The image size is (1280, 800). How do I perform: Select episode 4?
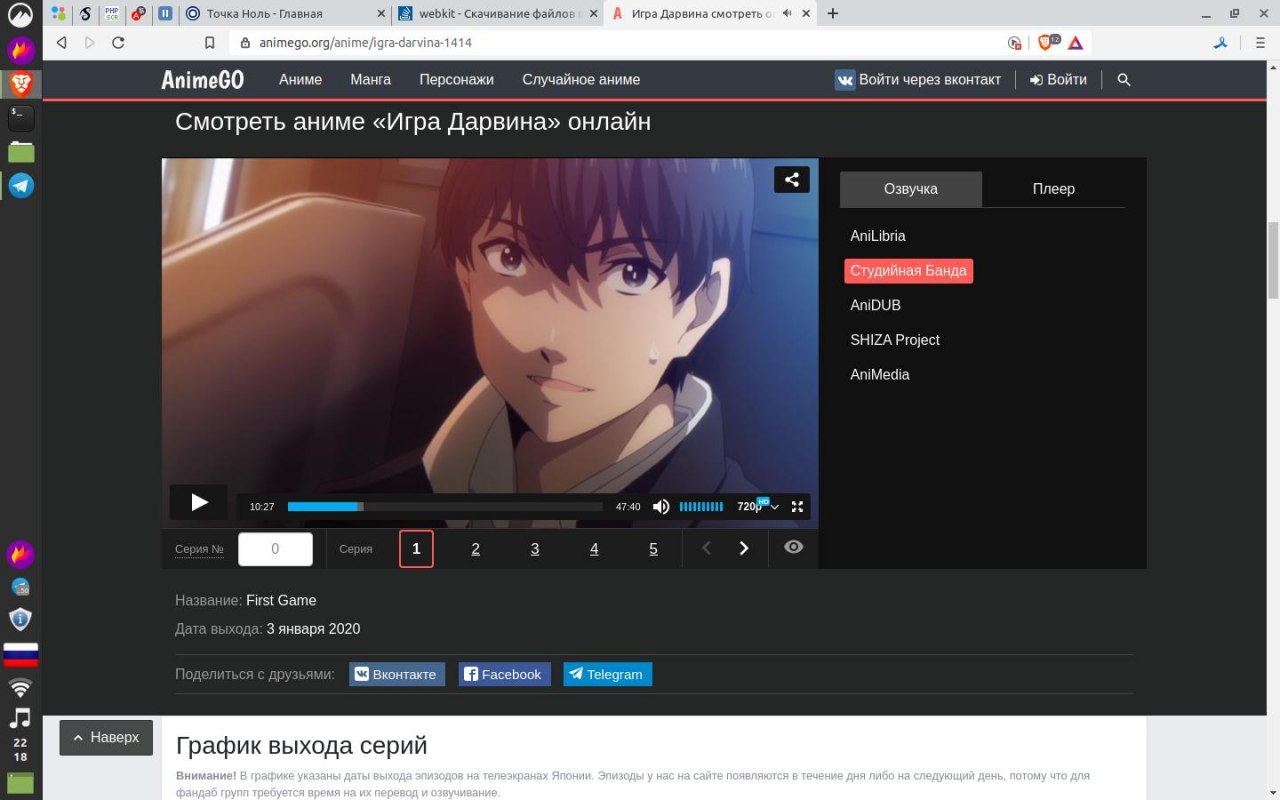[x=594, y=549]
